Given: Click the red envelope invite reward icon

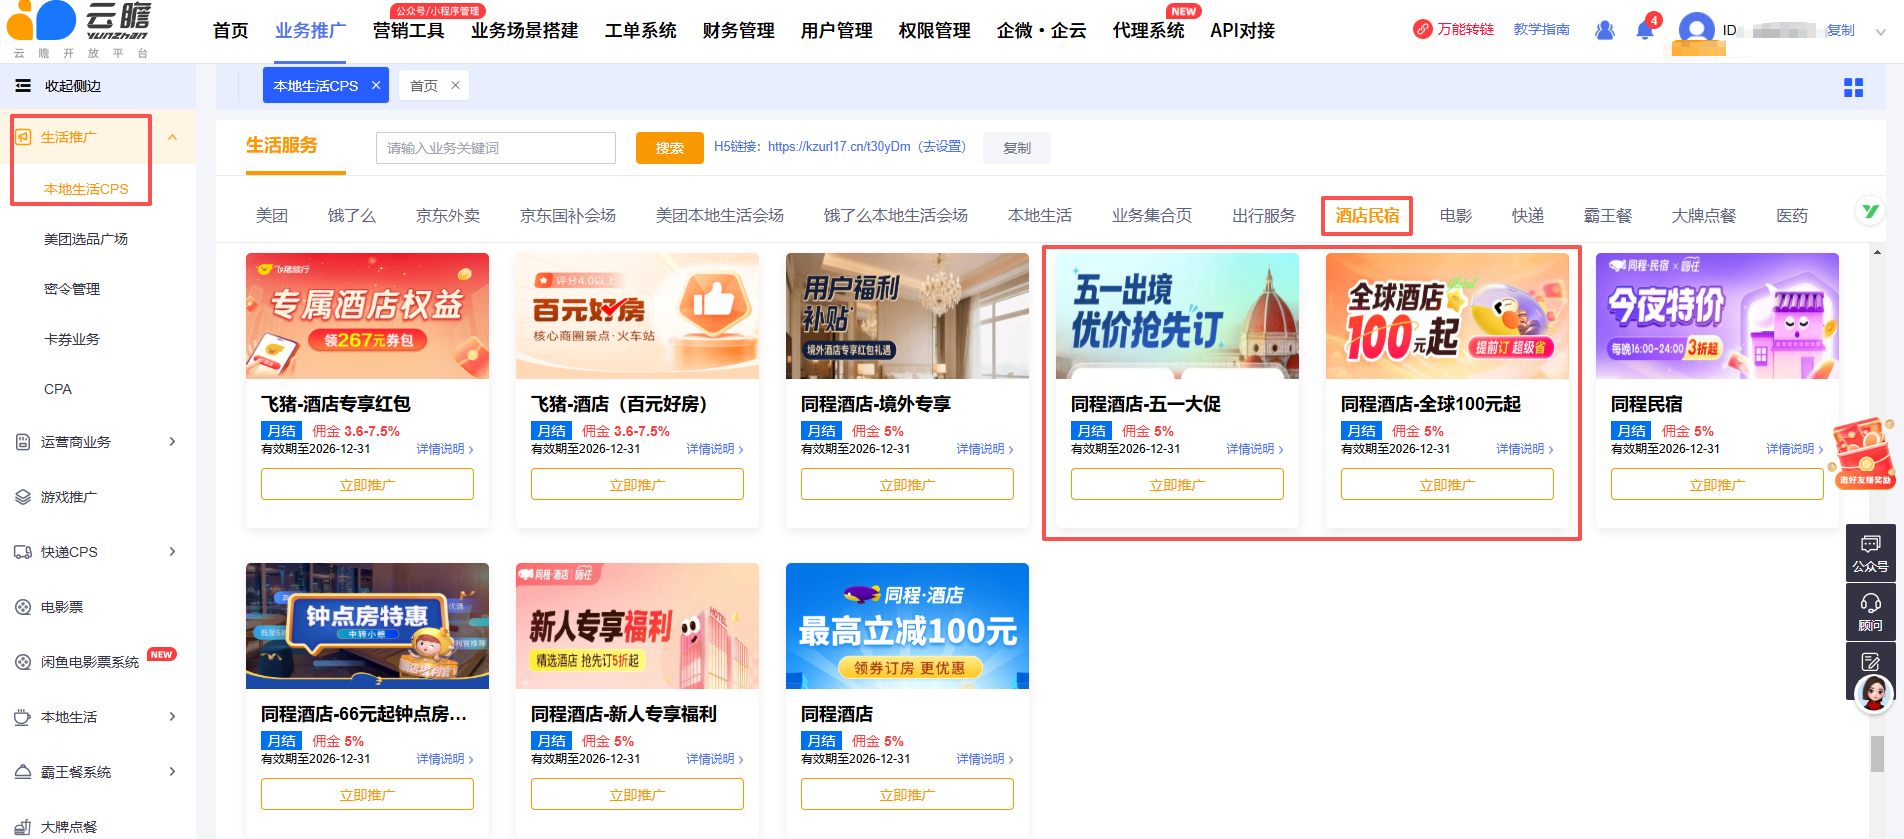Looking at the screenshot, I should (1864, 453).
